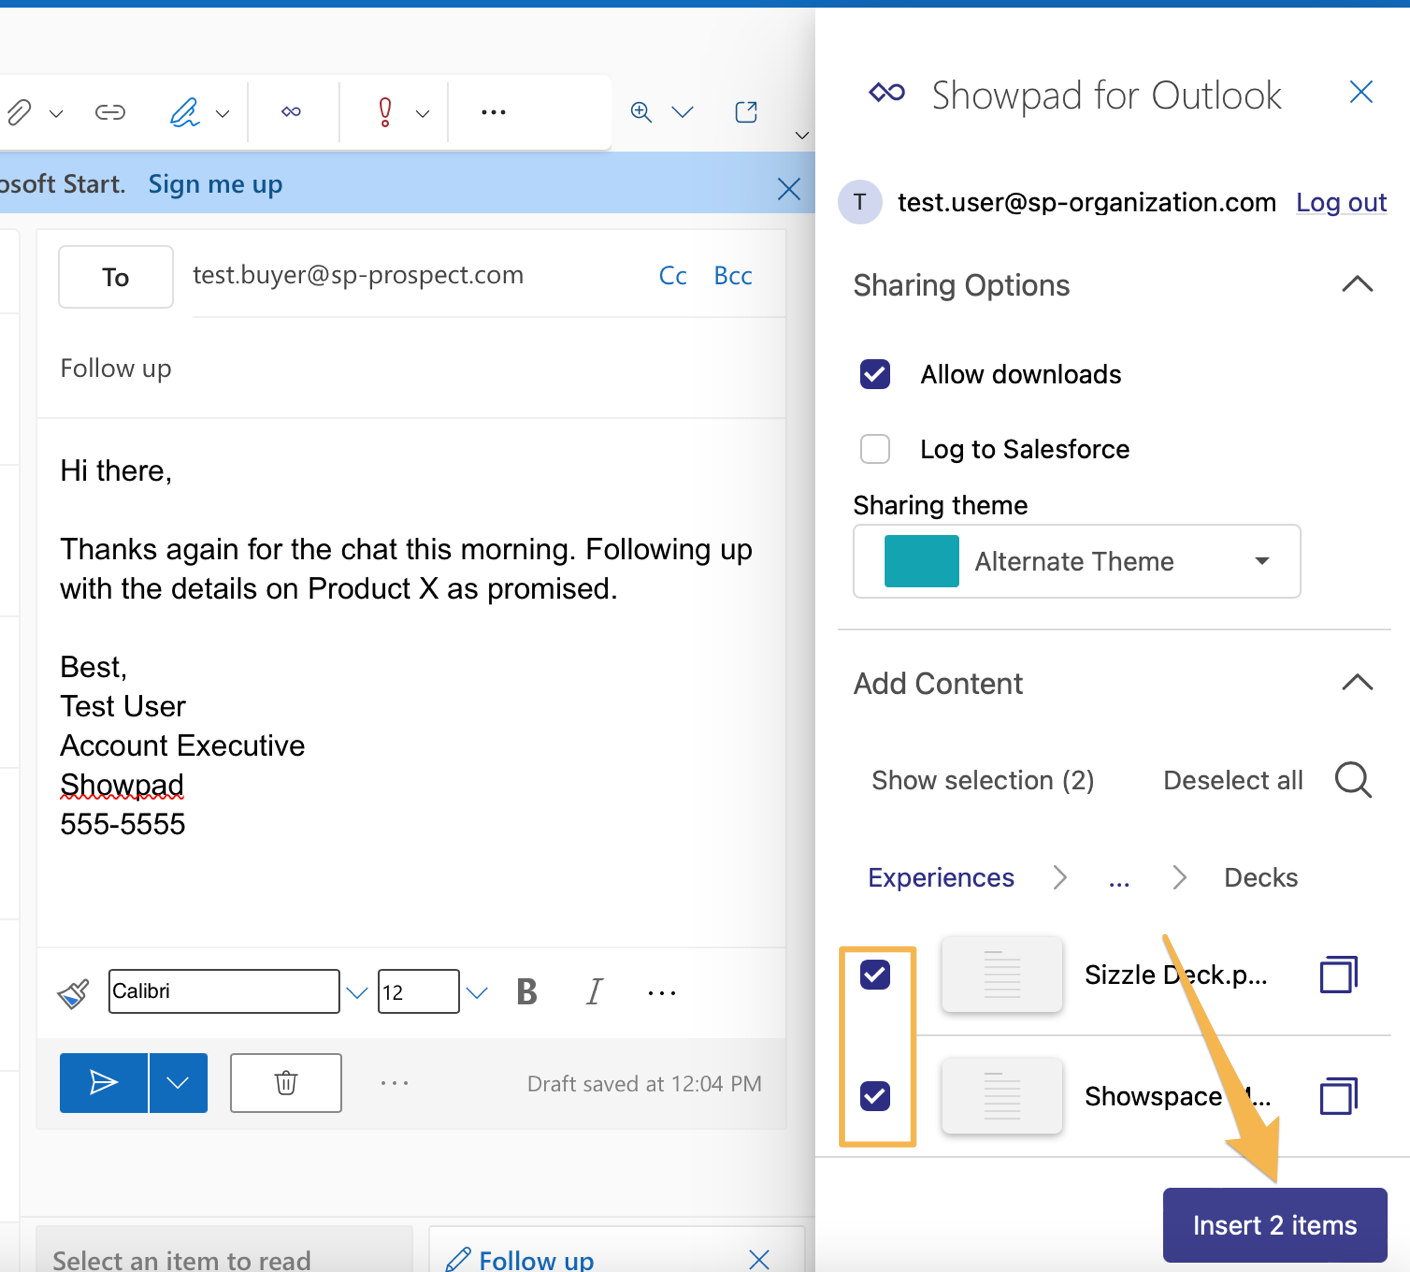Click the Decks breadcrumb item
Screen dimensions: 1410x1272
click(x=1260, y=877)
